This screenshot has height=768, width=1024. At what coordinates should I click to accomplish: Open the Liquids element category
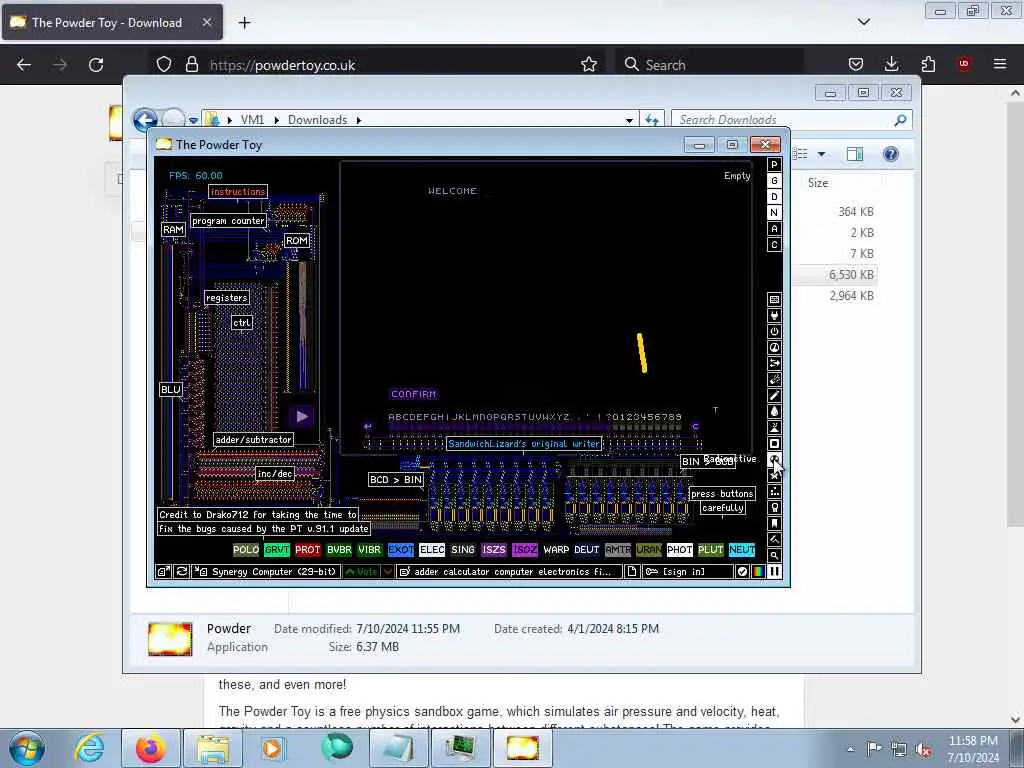(x=774, y=411)
